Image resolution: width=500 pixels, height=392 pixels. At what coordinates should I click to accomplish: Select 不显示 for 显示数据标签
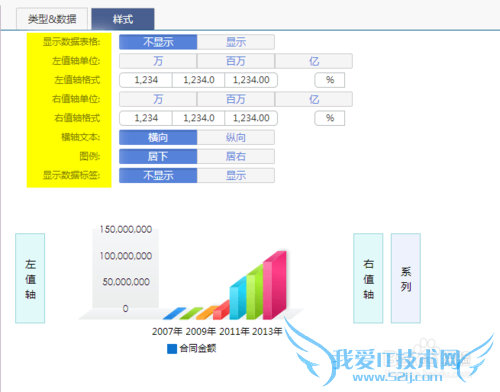pyautogui.click(x=158, y=175)
